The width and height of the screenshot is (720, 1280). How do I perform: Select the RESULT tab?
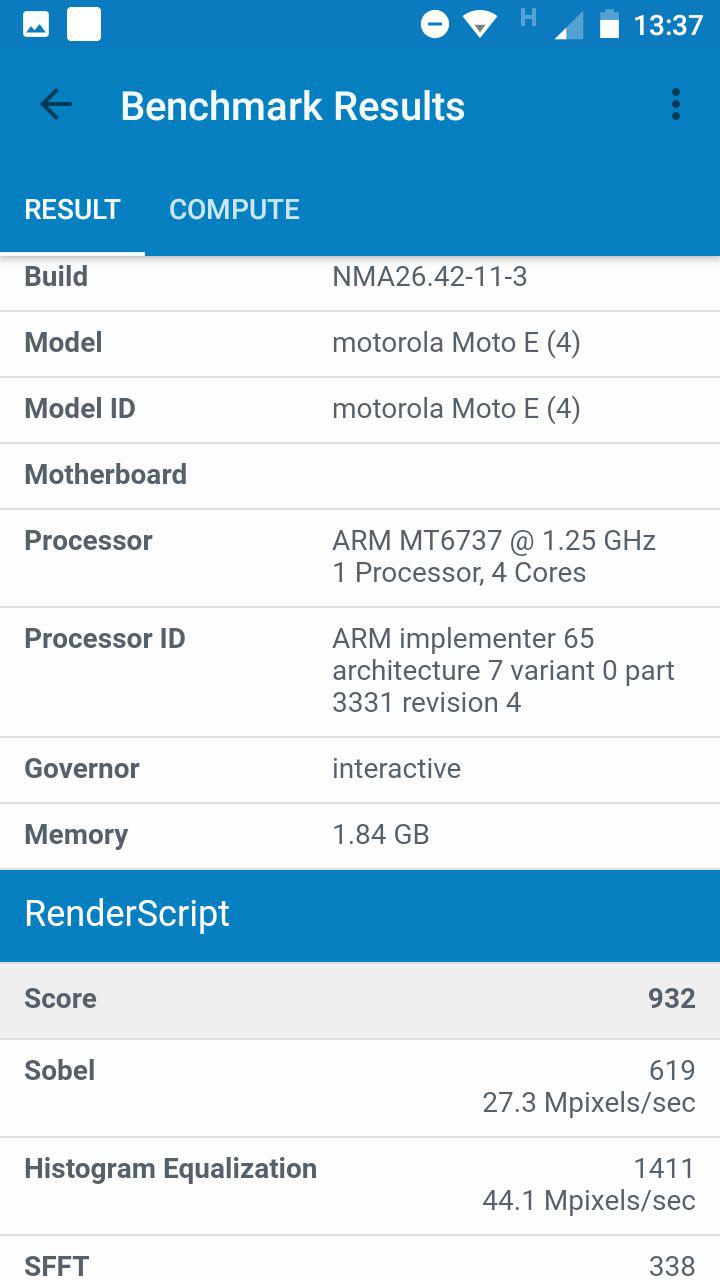coord(72,209)
